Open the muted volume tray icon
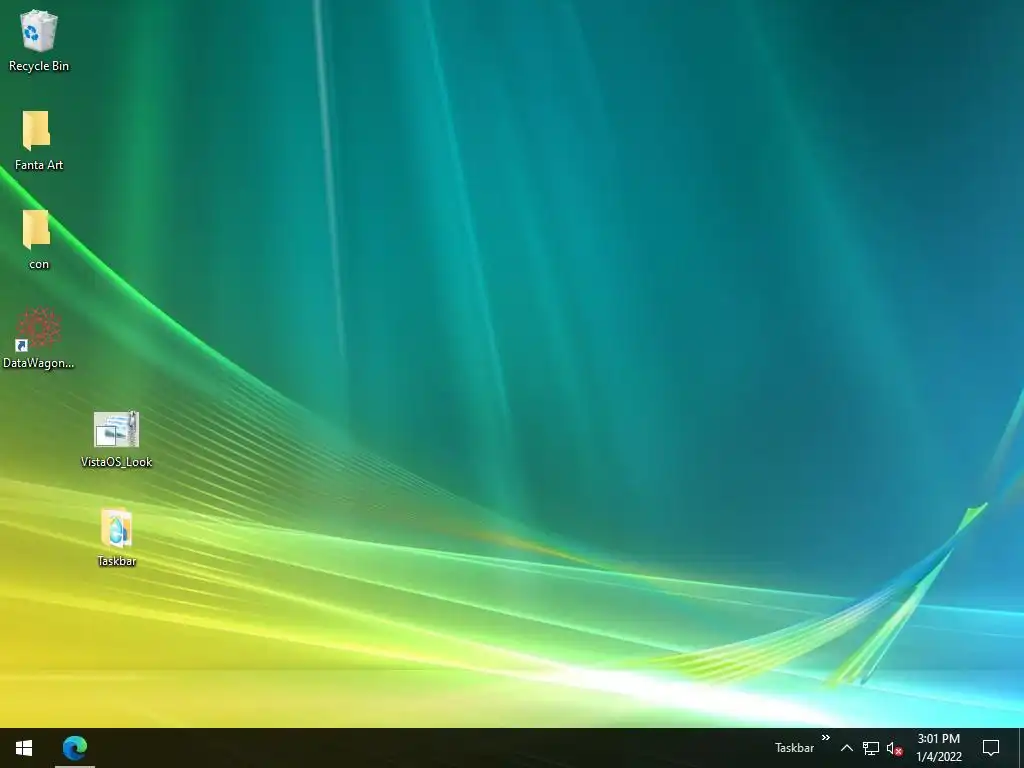 coord(895,749)
